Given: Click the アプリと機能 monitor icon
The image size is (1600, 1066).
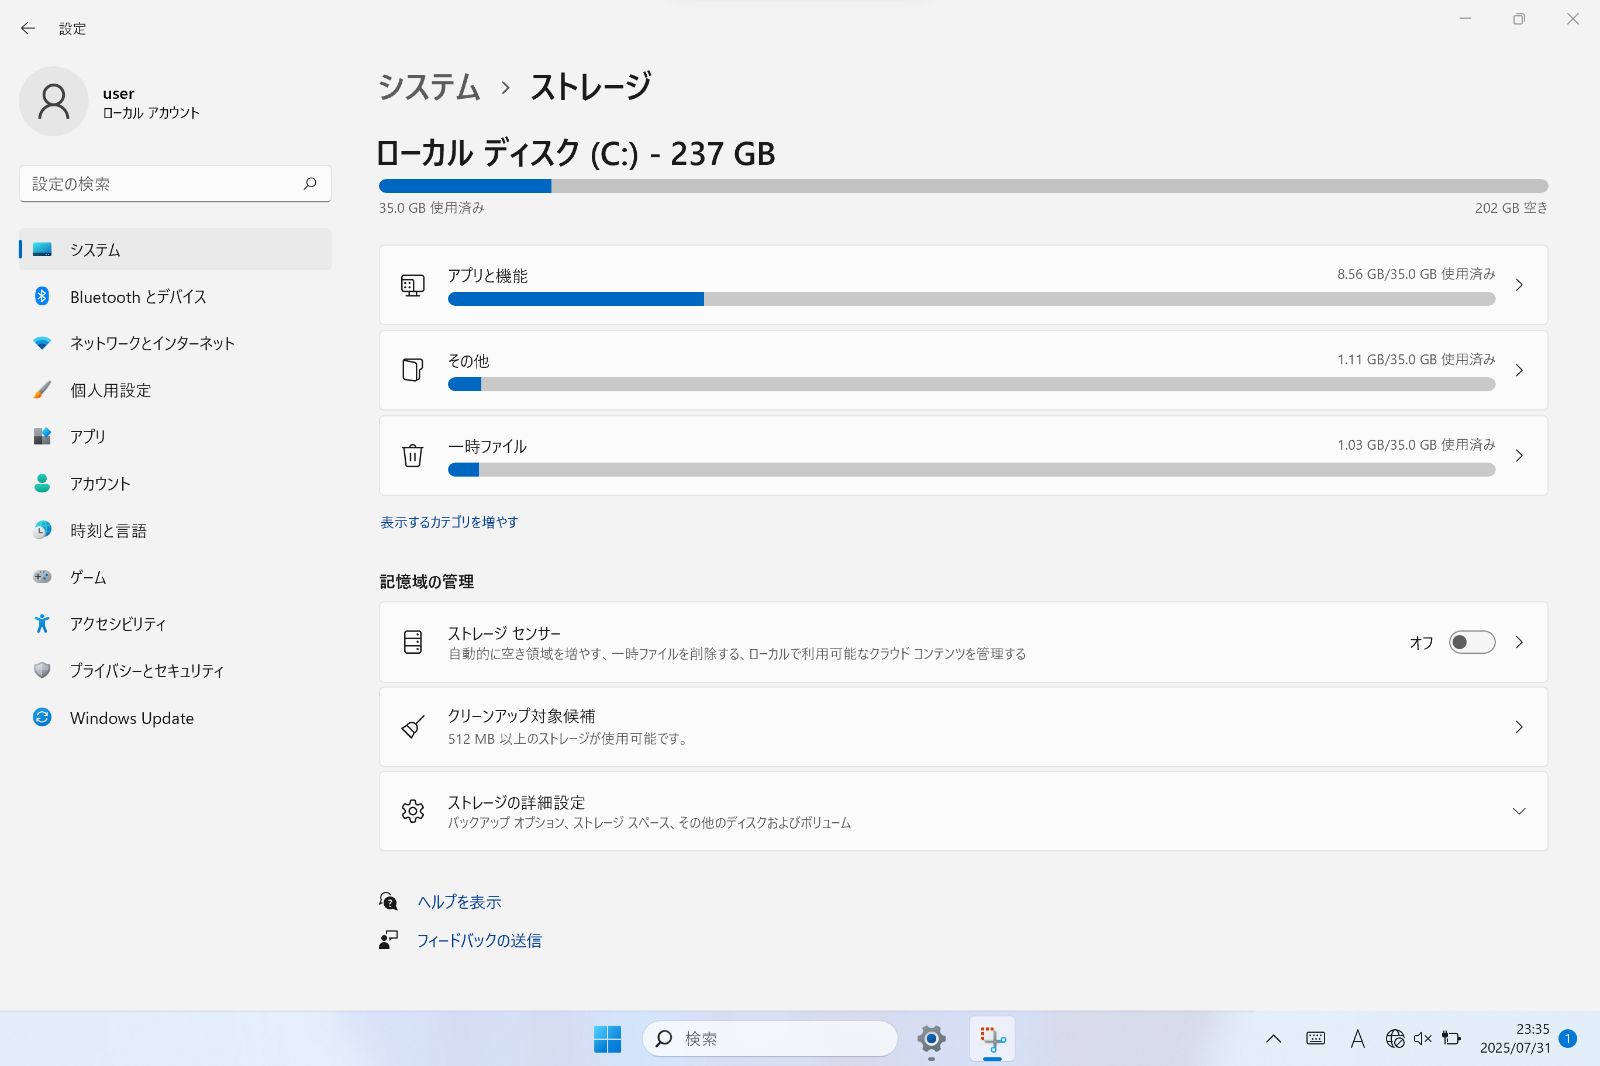Looking at the screenshot, I should pos(413,284).
